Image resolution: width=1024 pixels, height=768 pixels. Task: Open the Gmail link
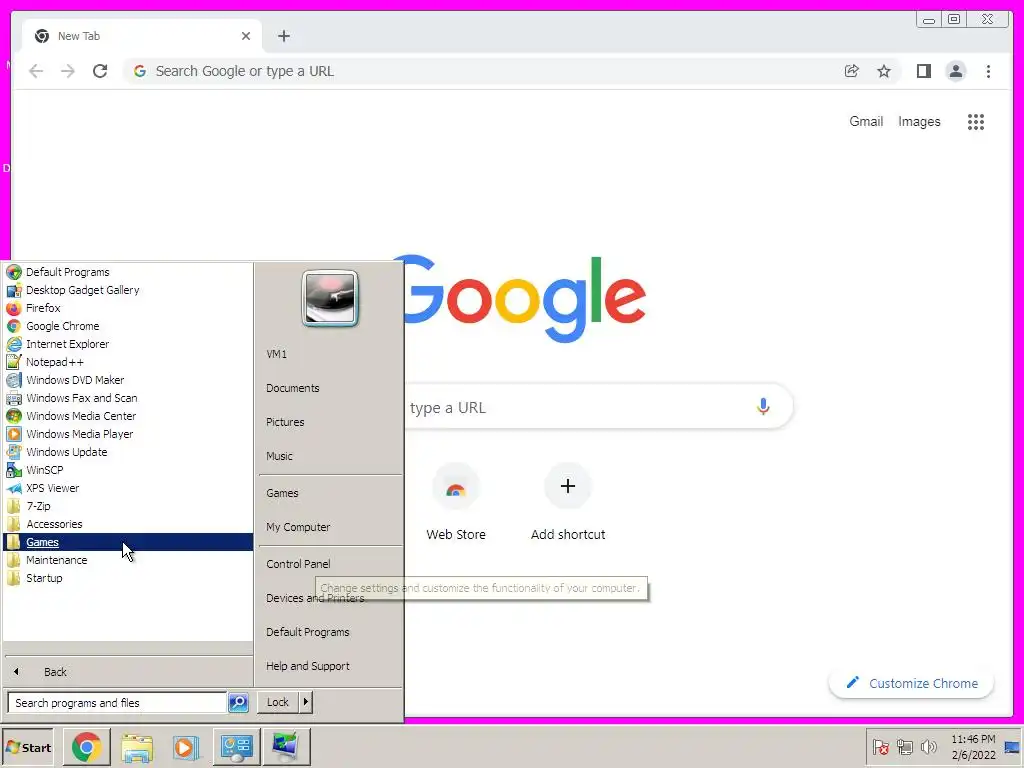point(866,121)
